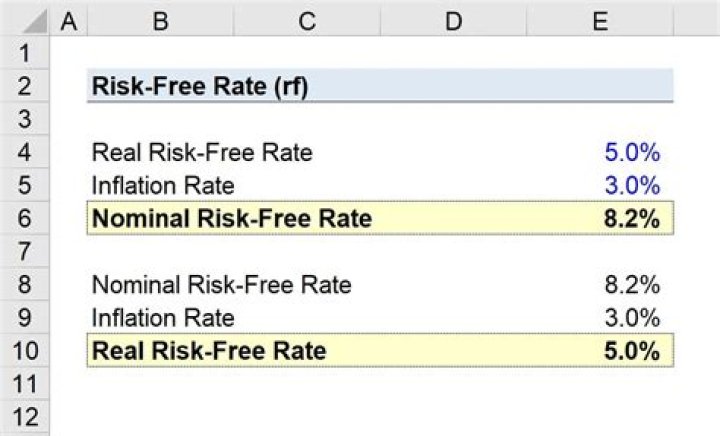The image size is (720, 436).
Task: Select column B header
Action: [160, 19]
